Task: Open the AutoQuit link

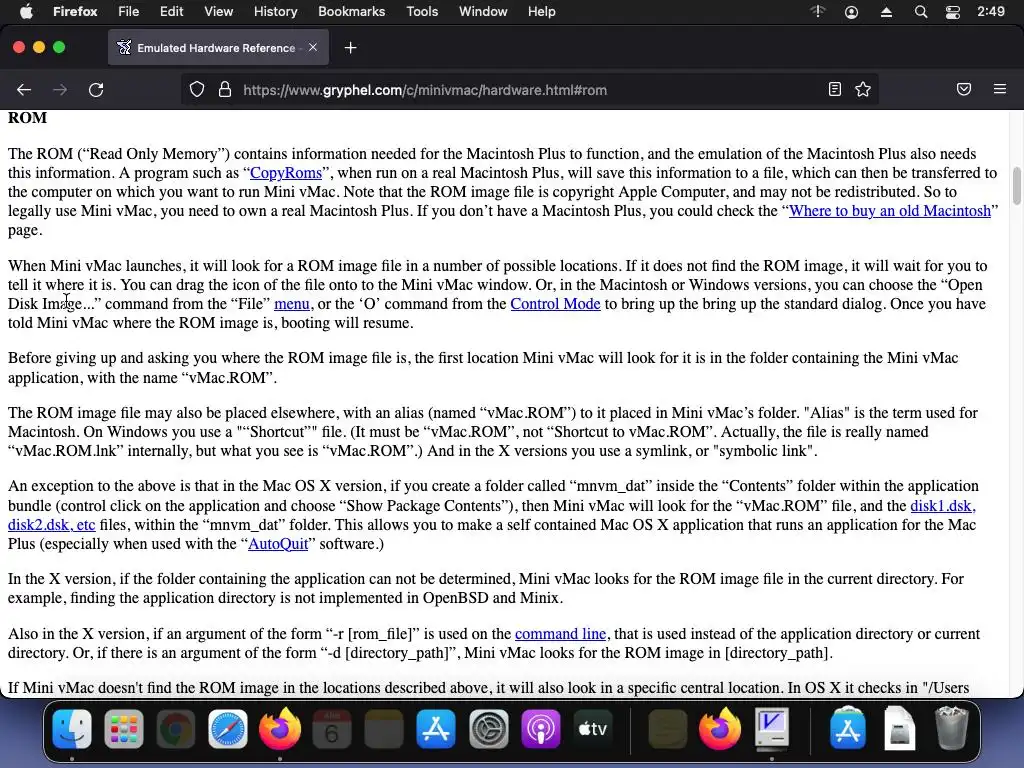Action: (278, 544)
